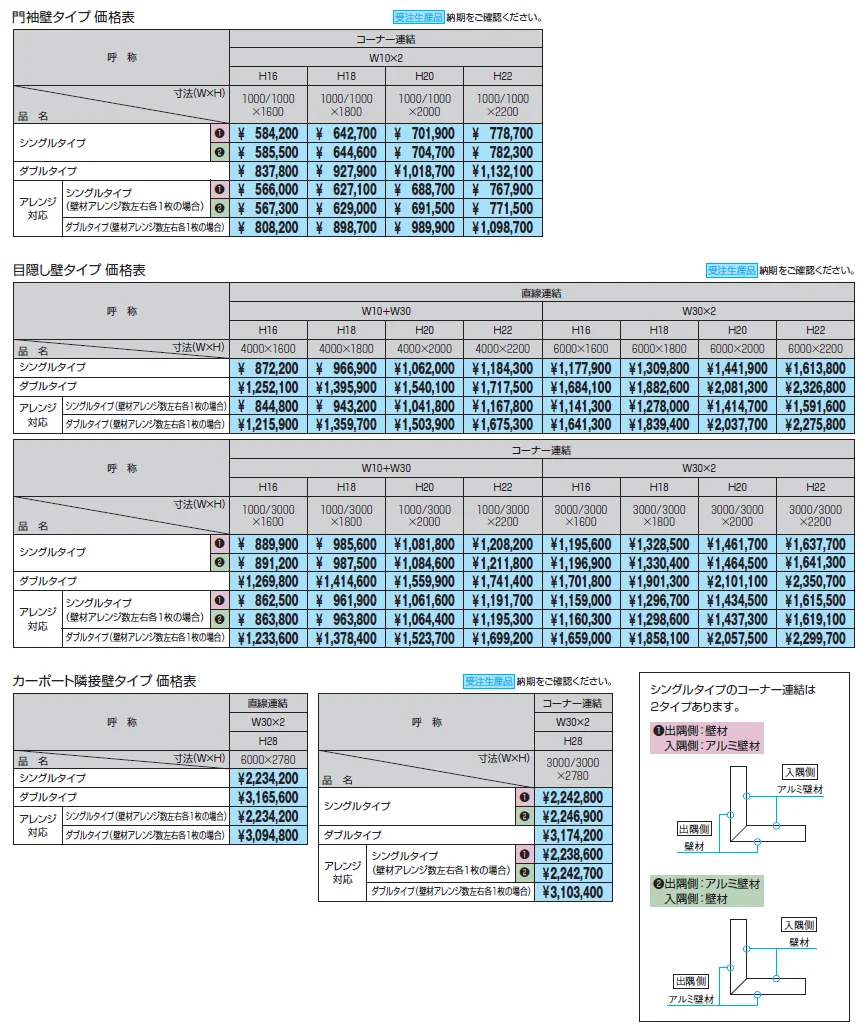Click the pink ❶出隅側:壁材 legend label
Viewport: 868px width, 1034px height.
coord(706,738)
